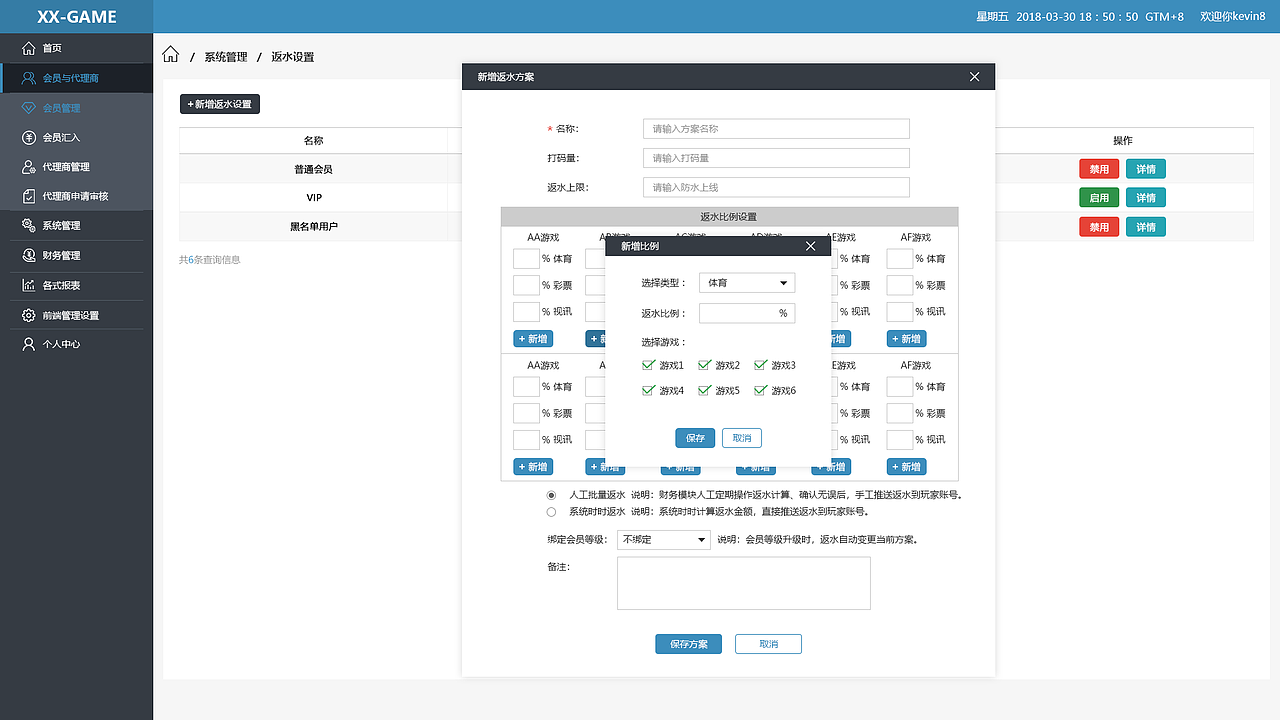
Task: Click the 代理商申请审核 document icon
Action: 28,196
